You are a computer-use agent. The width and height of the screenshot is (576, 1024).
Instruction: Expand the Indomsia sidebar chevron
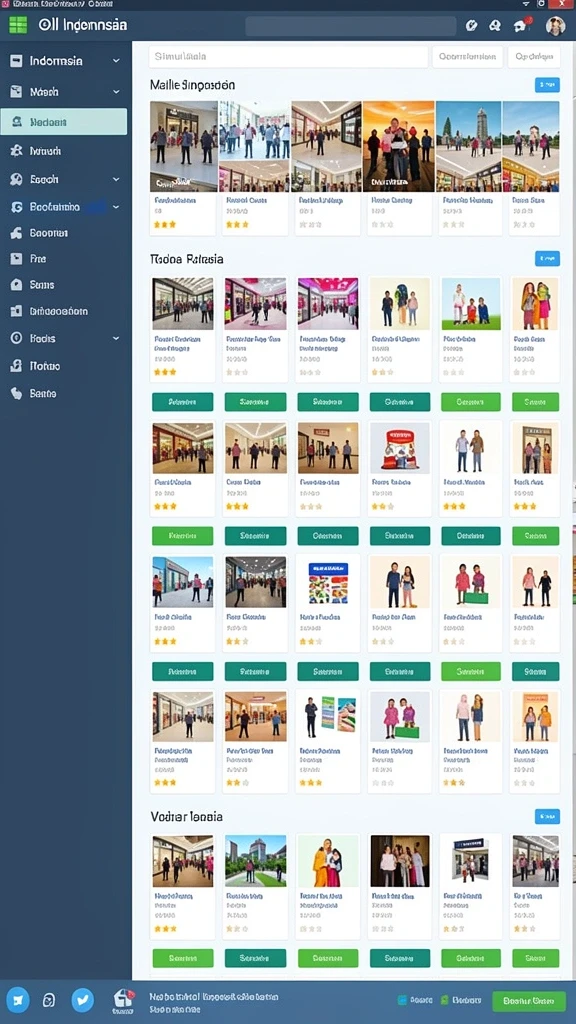(116, 61)
